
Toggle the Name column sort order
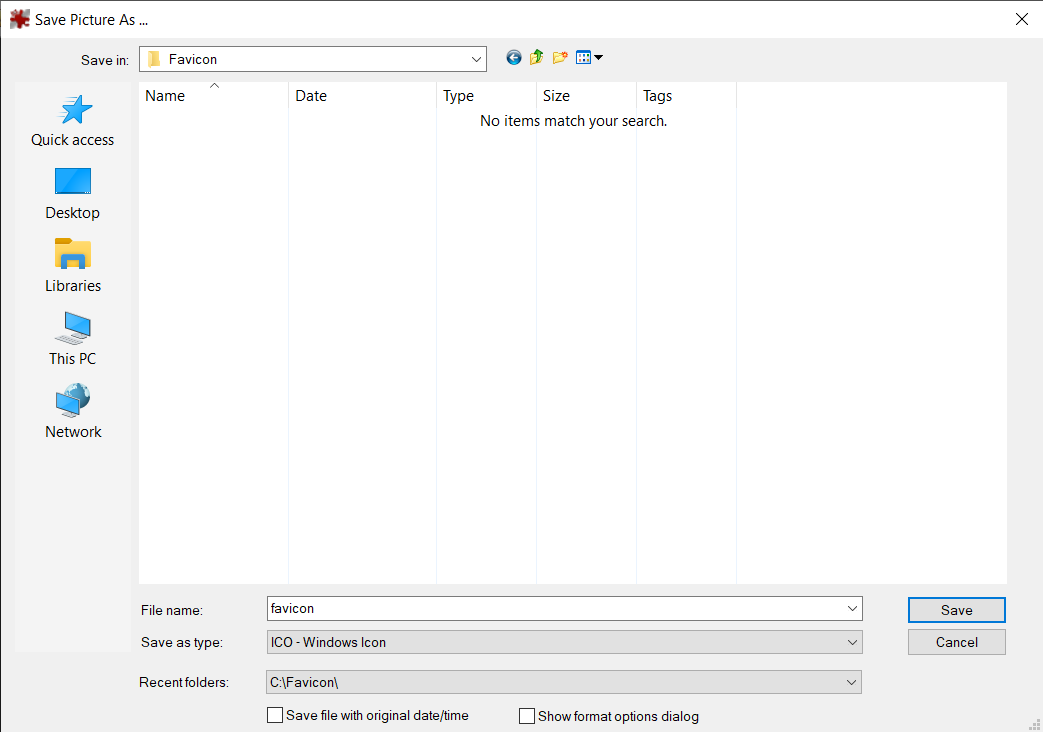(x=164, y=95)
